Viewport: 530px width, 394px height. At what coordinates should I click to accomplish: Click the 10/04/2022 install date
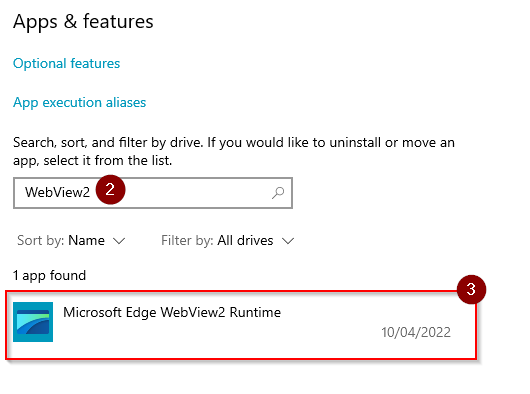[x=416, y=333]
